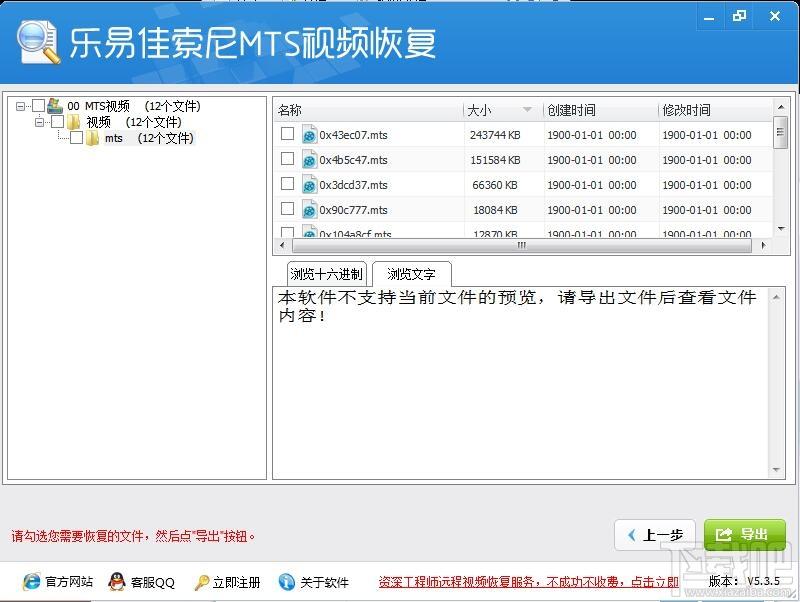Switch to the 浏览十六进制 tab
800x602 pixels.
pos(327,274)
